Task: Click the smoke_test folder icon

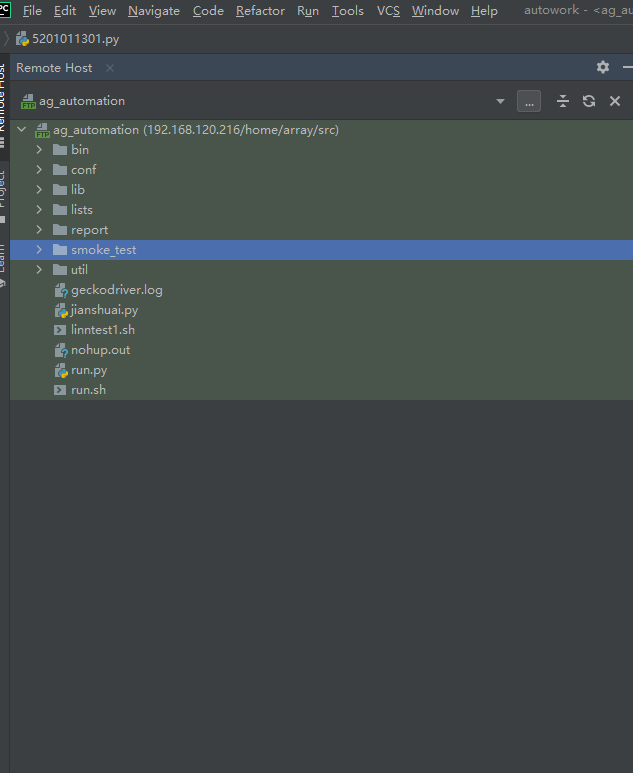Action: [x=60, y=250]
